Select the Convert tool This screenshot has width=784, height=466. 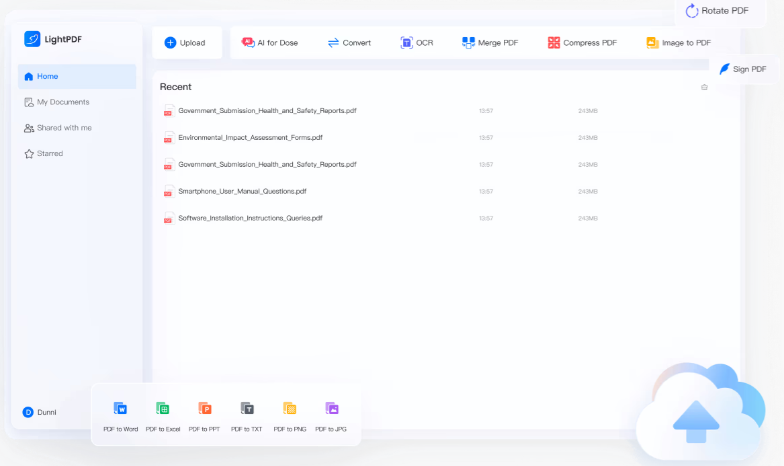coord(349,42)
